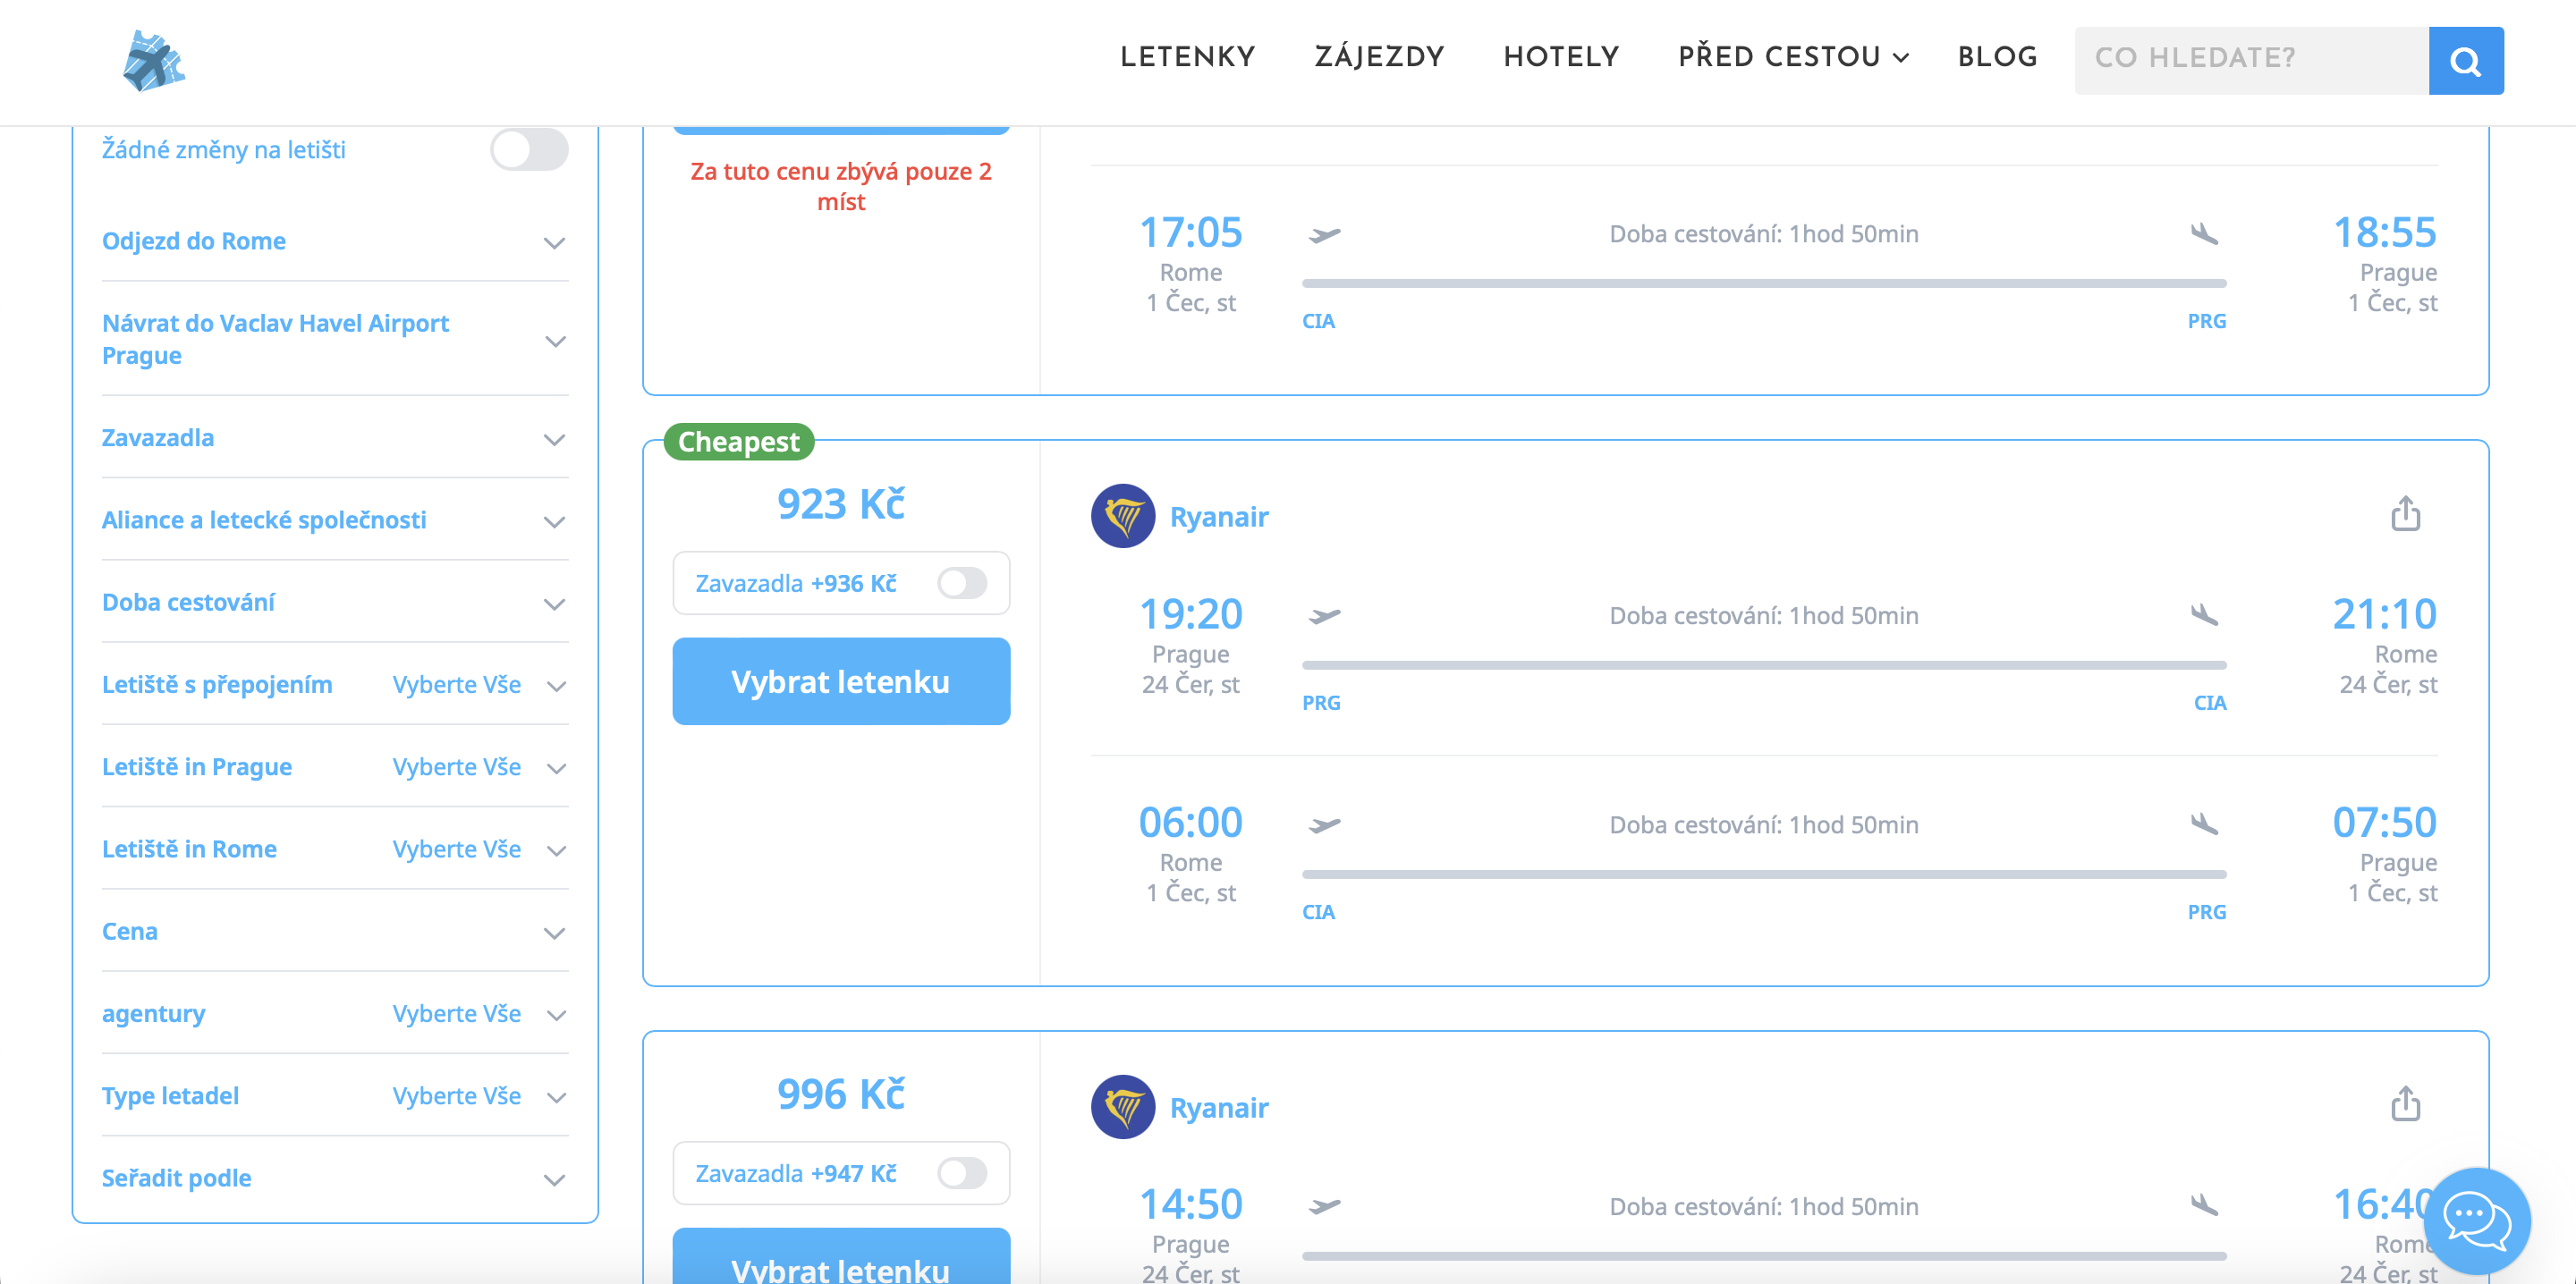Click takeoff plane icon for 19:20 departure

click(1325, 616)
